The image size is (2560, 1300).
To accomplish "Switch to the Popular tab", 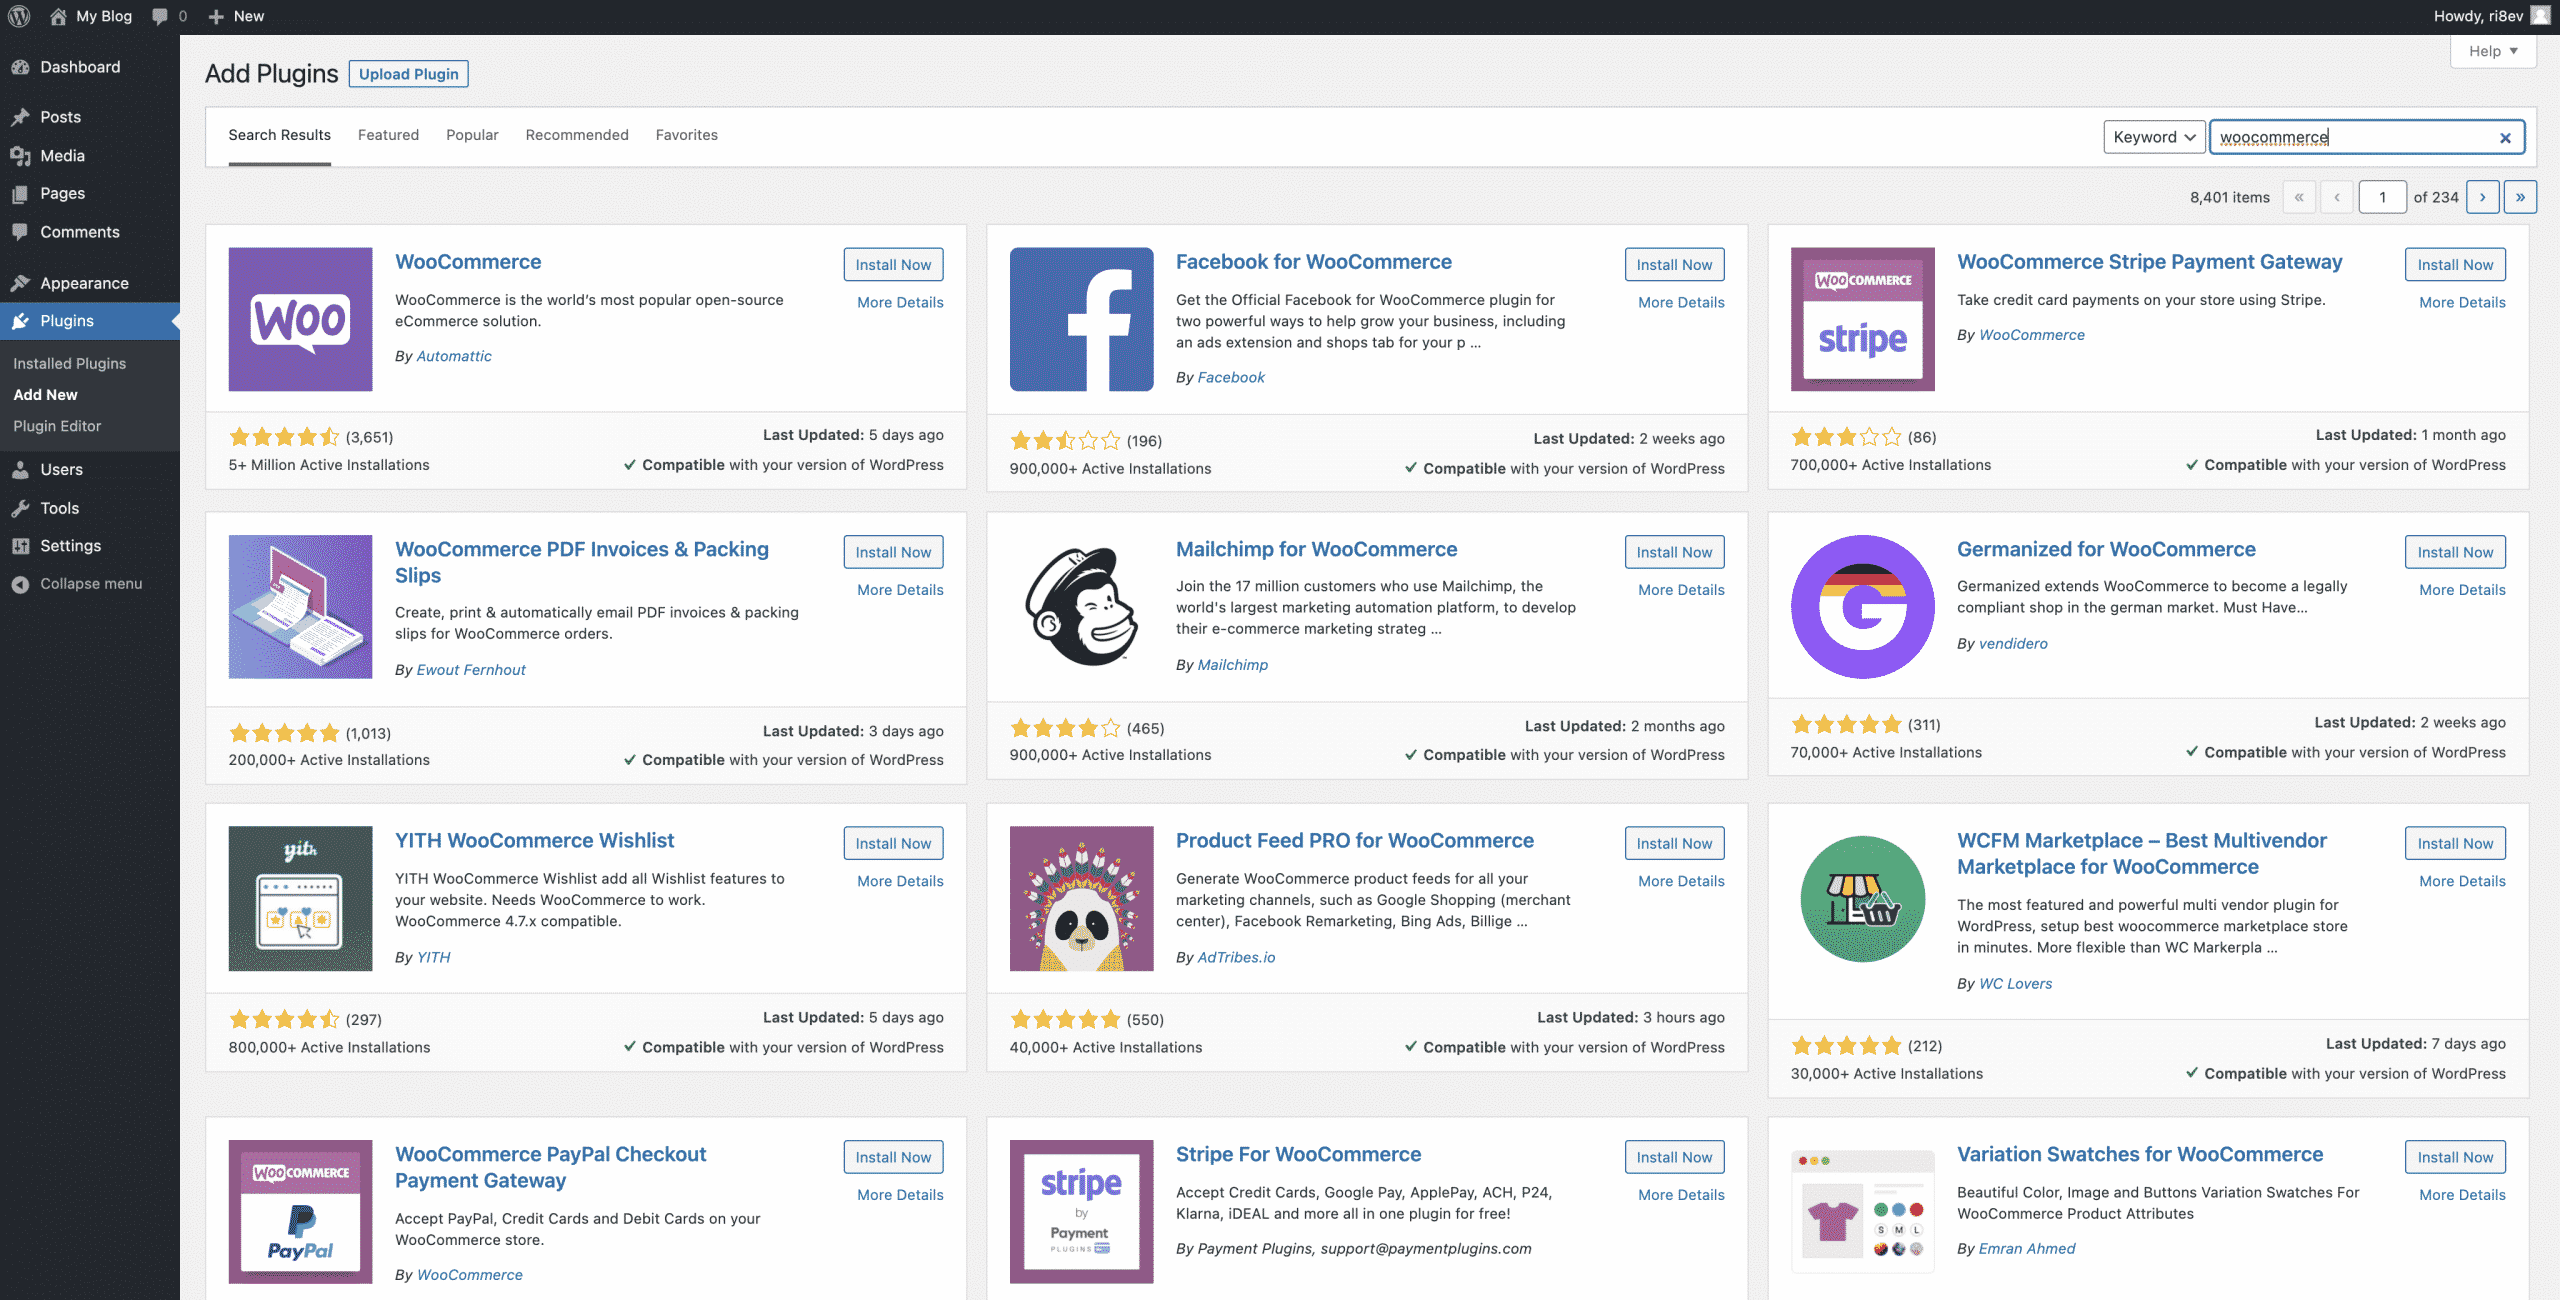I will [x=472, y=135].
